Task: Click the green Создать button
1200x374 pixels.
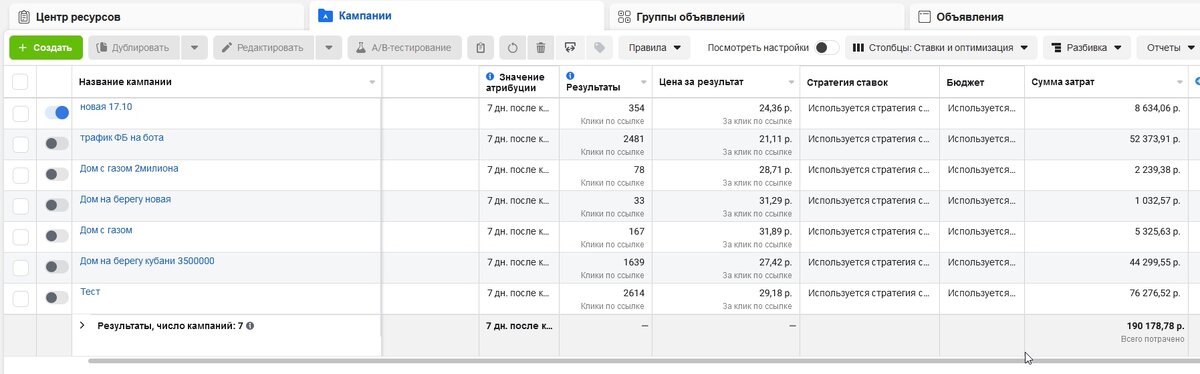Action: 46,47
